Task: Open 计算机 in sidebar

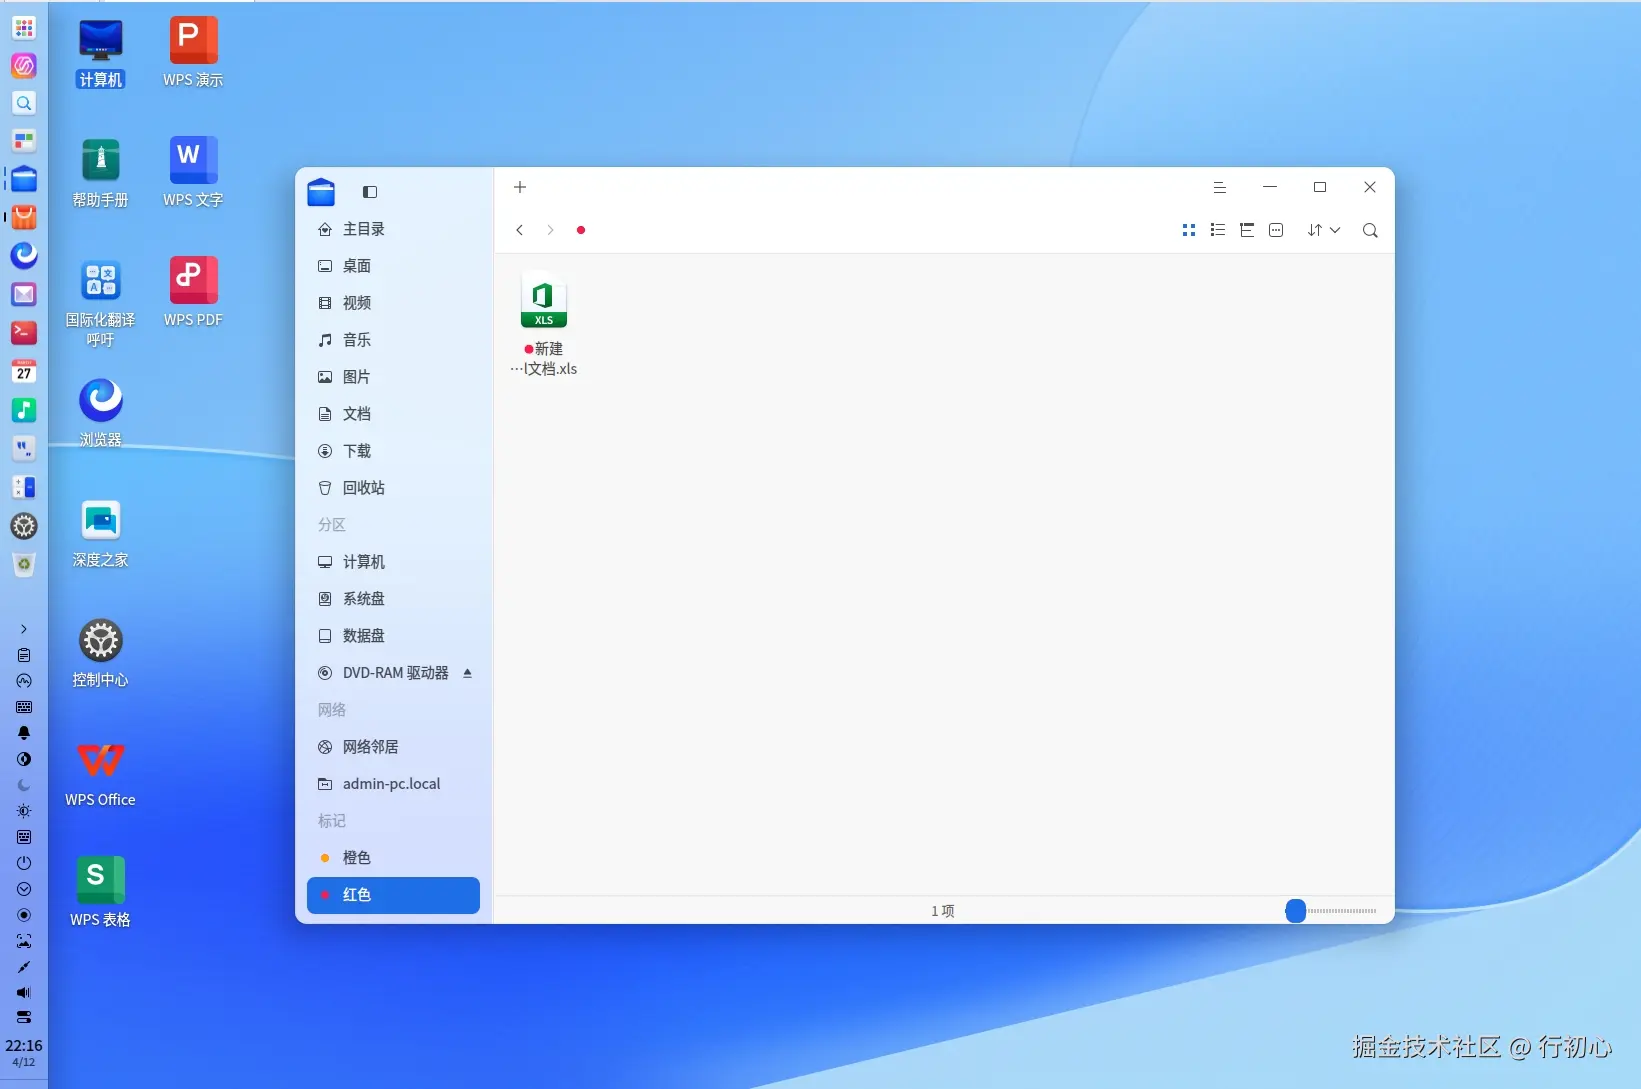Action: 393,562
